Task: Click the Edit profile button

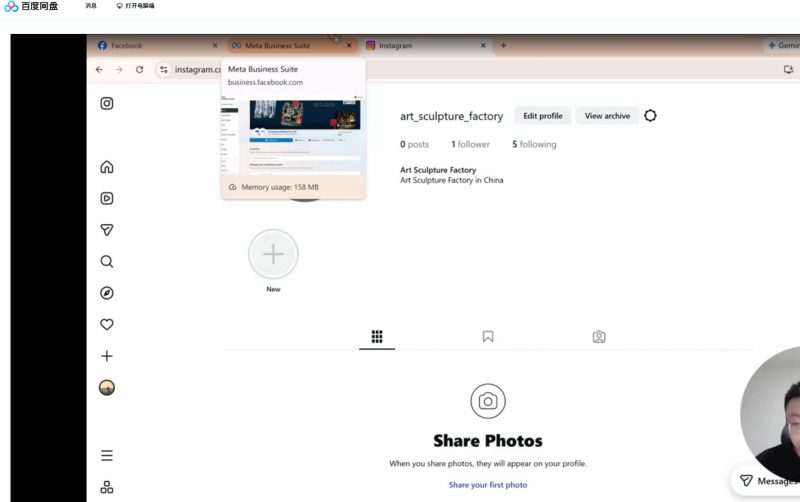Action: coord(543,116)
